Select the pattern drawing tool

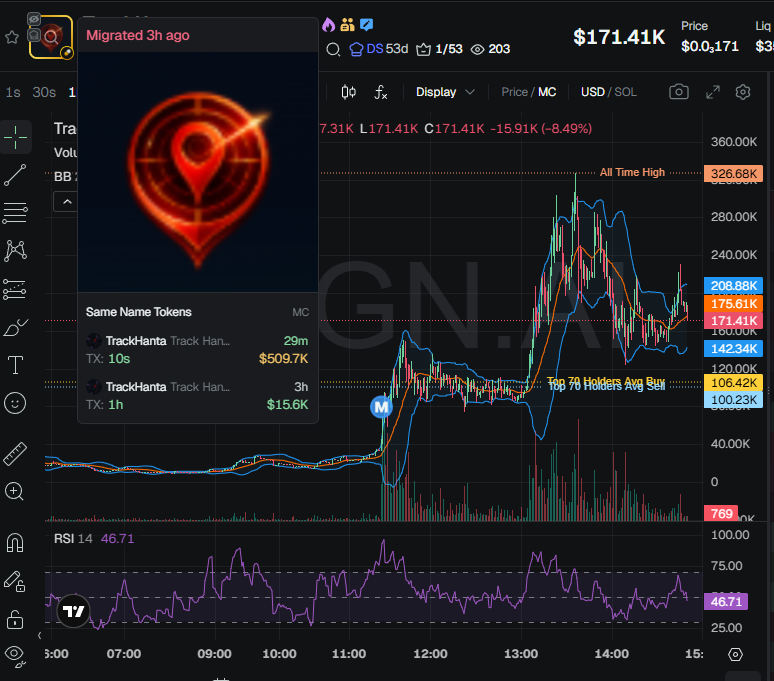(x=15, y=251)
